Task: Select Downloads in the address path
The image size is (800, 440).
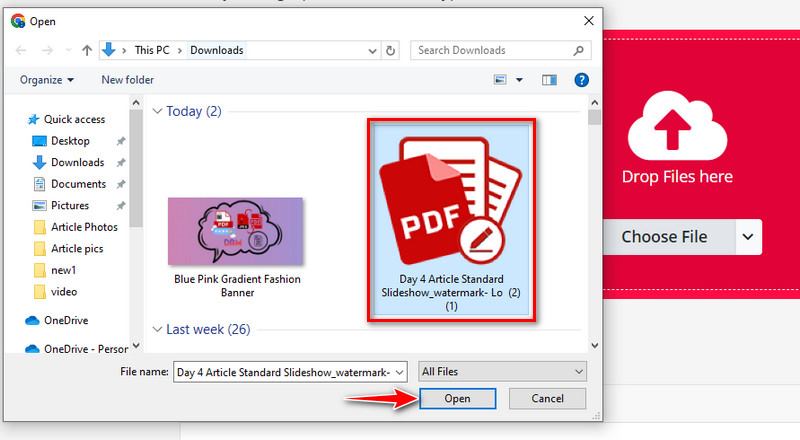Action: [x=217, y=50]
